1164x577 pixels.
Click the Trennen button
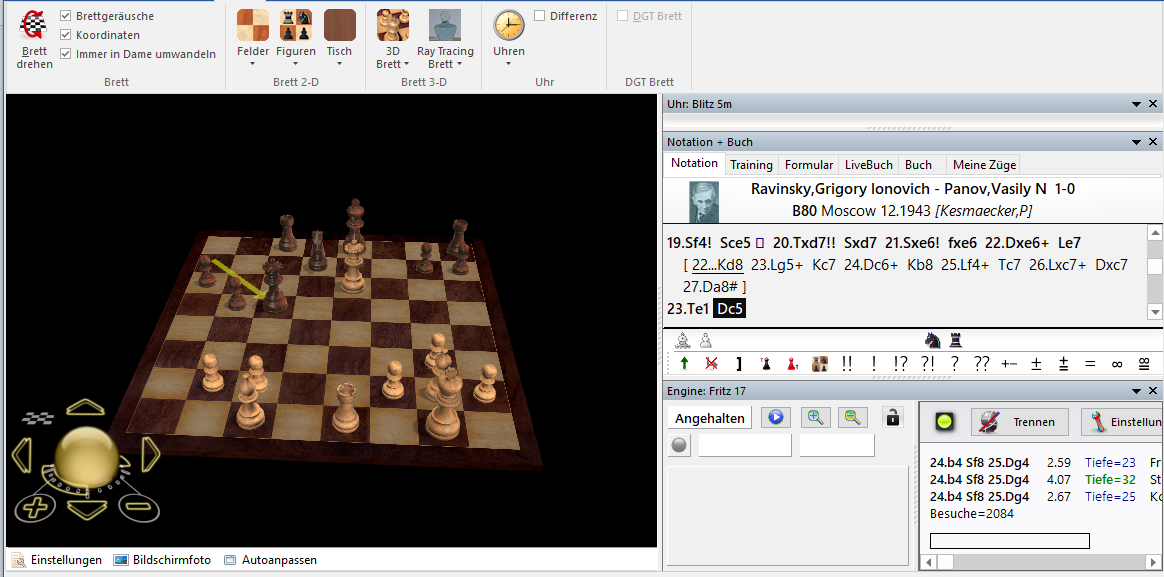point(1020,422)
